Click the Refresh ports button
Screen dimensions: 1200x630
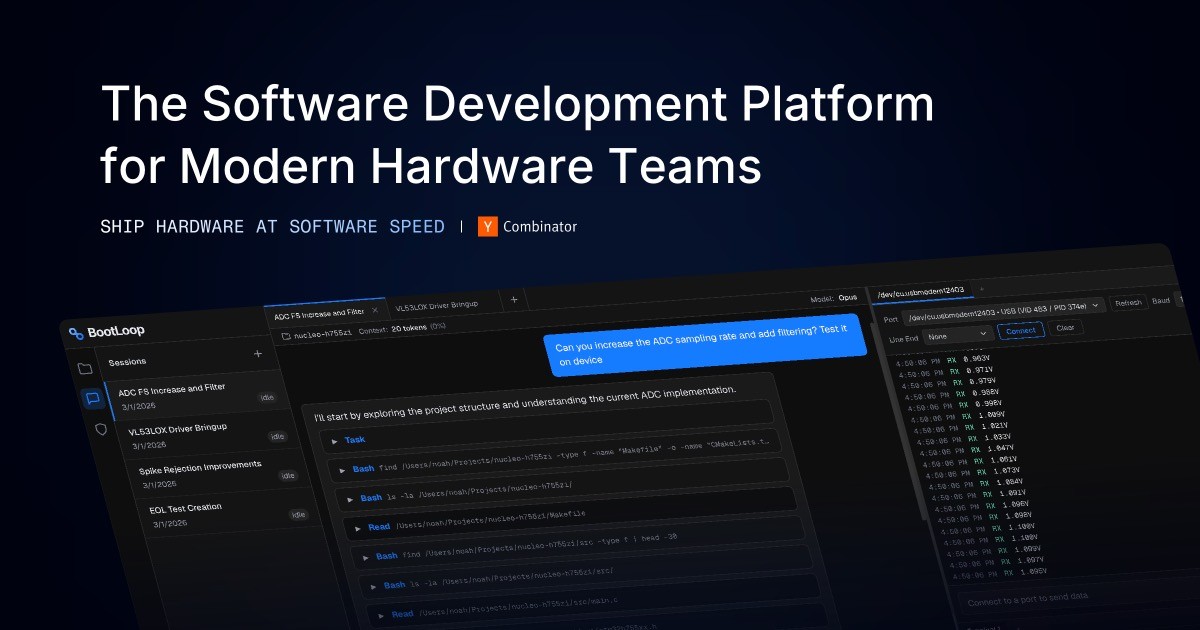click(1127, 302)
